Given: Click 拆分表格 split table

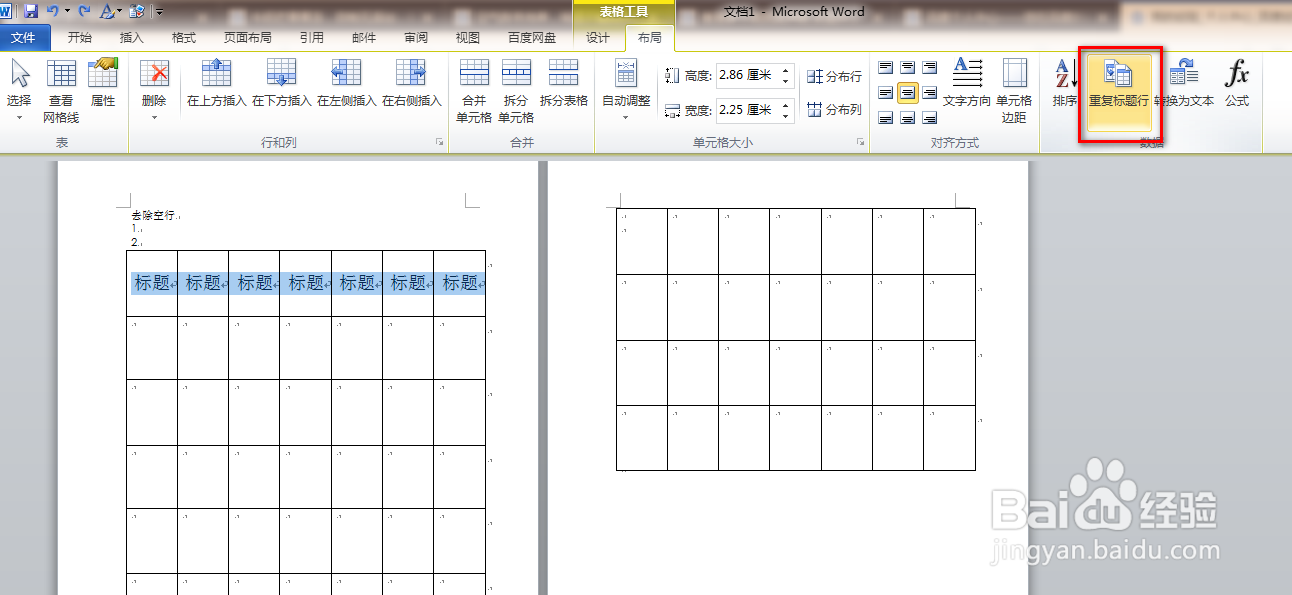Looking at the screenshot, I should tap(564, 83).
